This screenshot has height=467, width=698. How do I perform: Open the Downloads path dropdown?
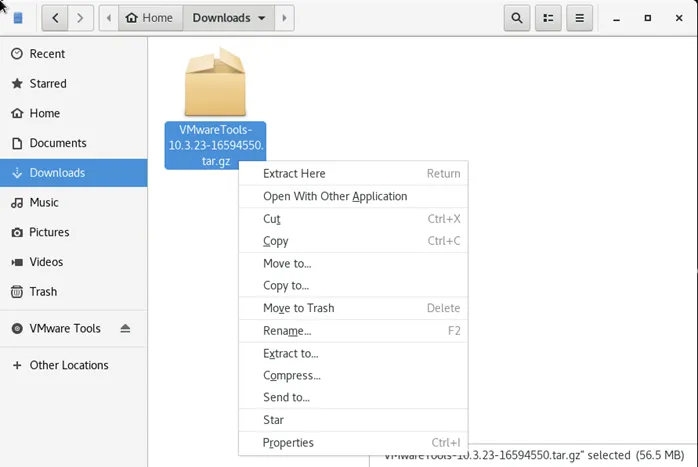click(x=229, y=18)
